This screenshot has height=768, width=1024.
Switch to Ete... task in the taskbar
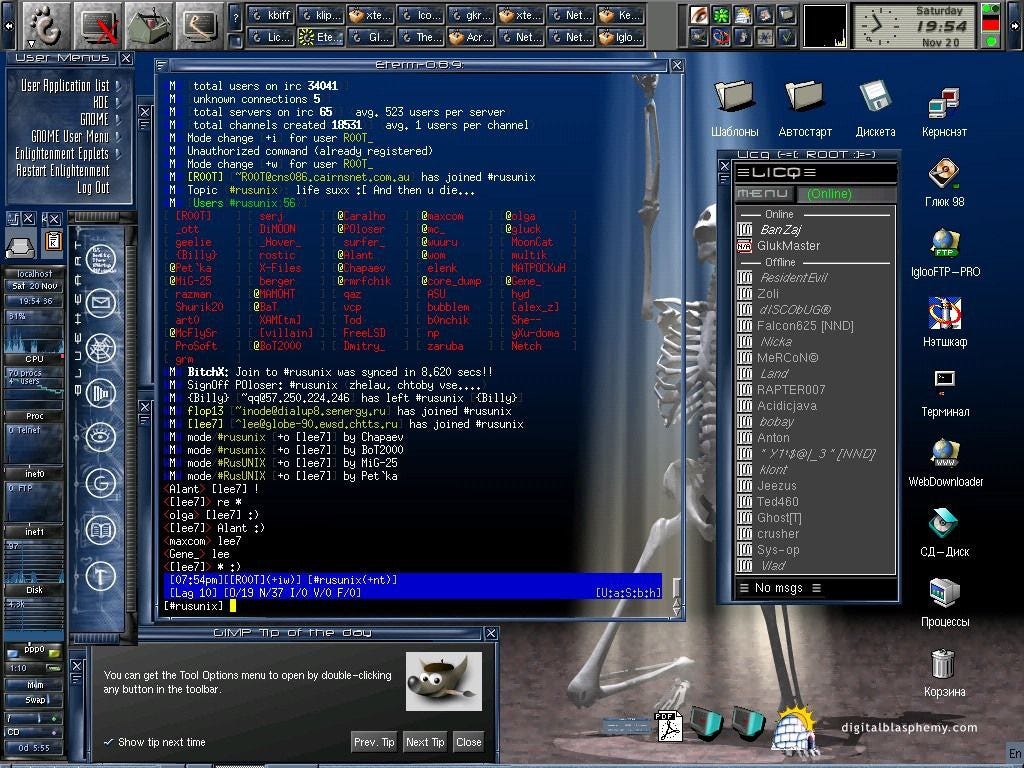(321, 37)
